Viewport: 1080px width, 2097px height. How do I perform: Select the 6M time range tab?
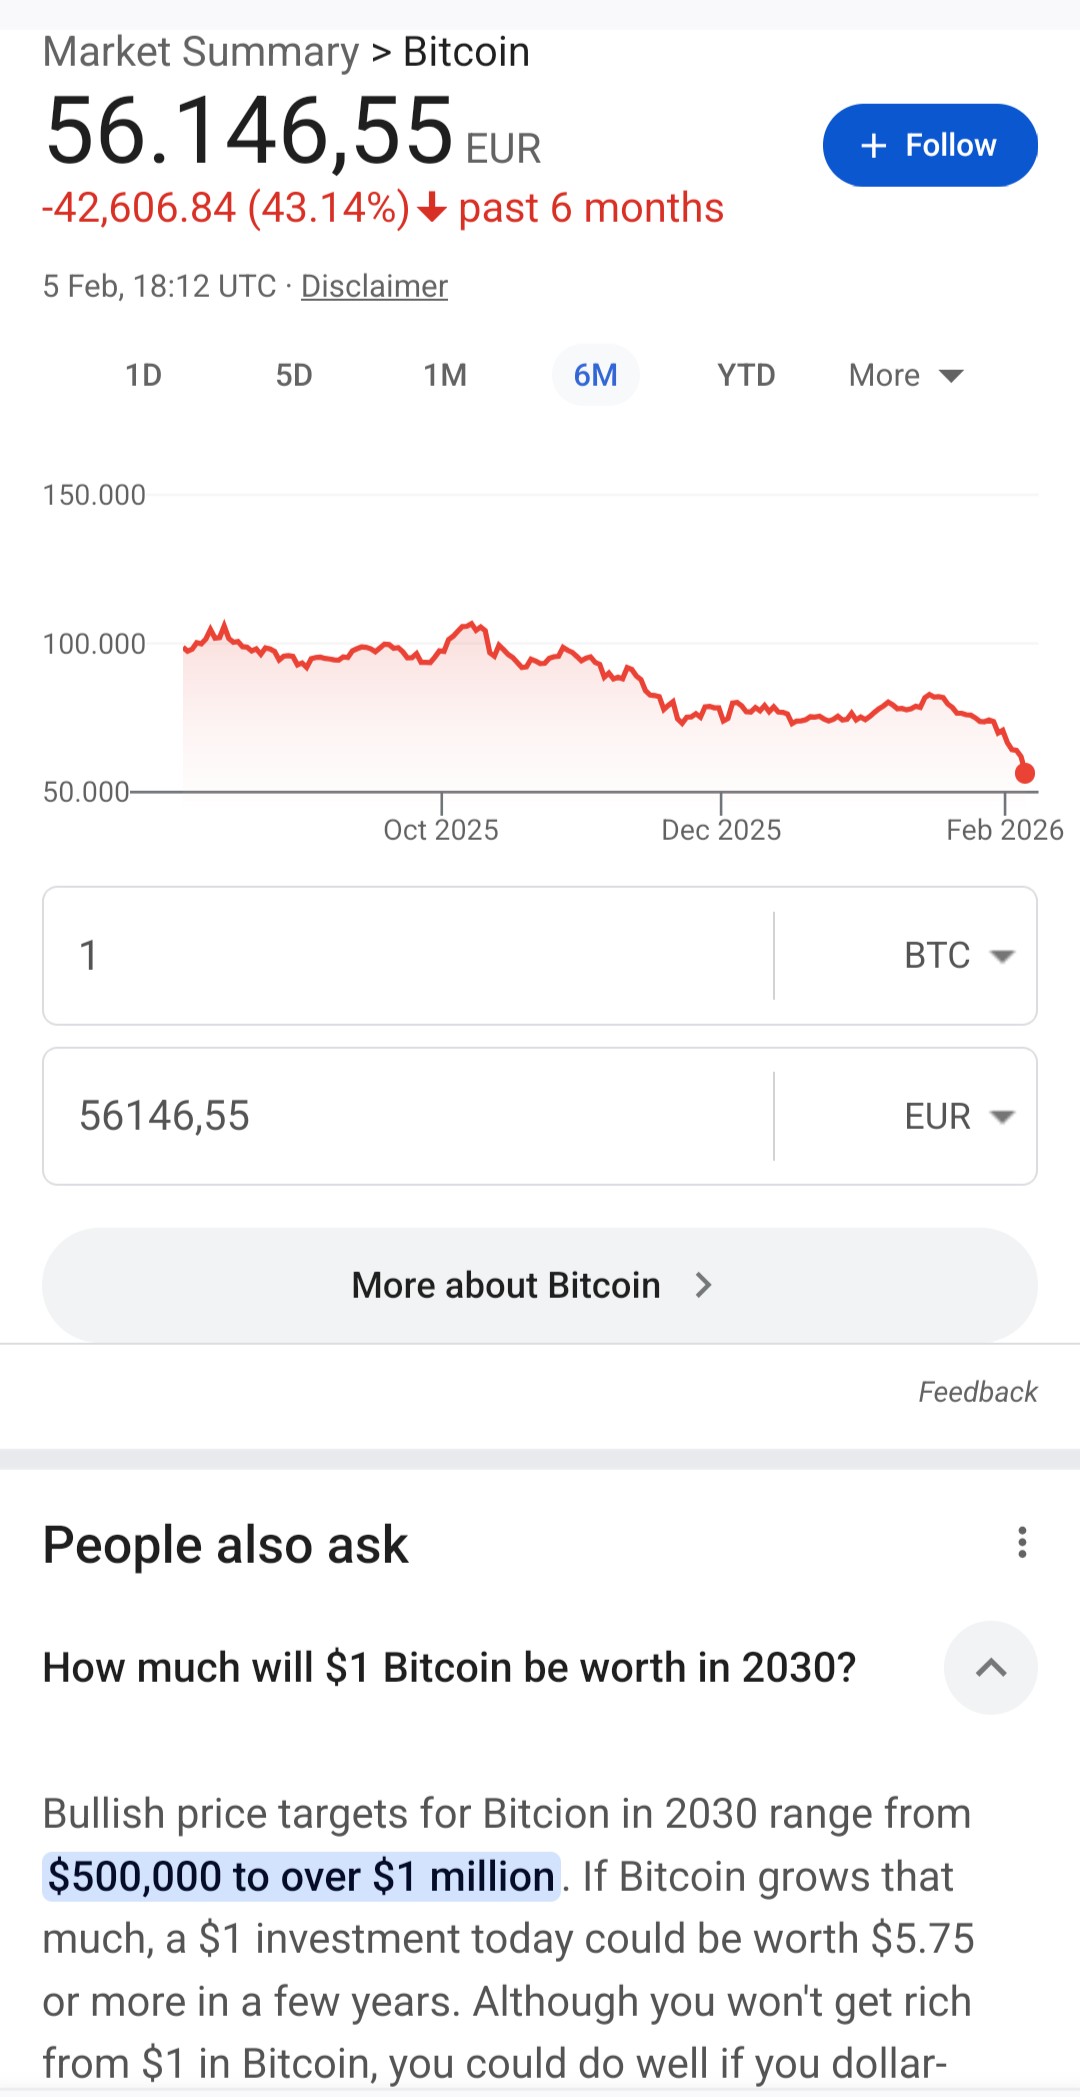(x=595, y=376)
